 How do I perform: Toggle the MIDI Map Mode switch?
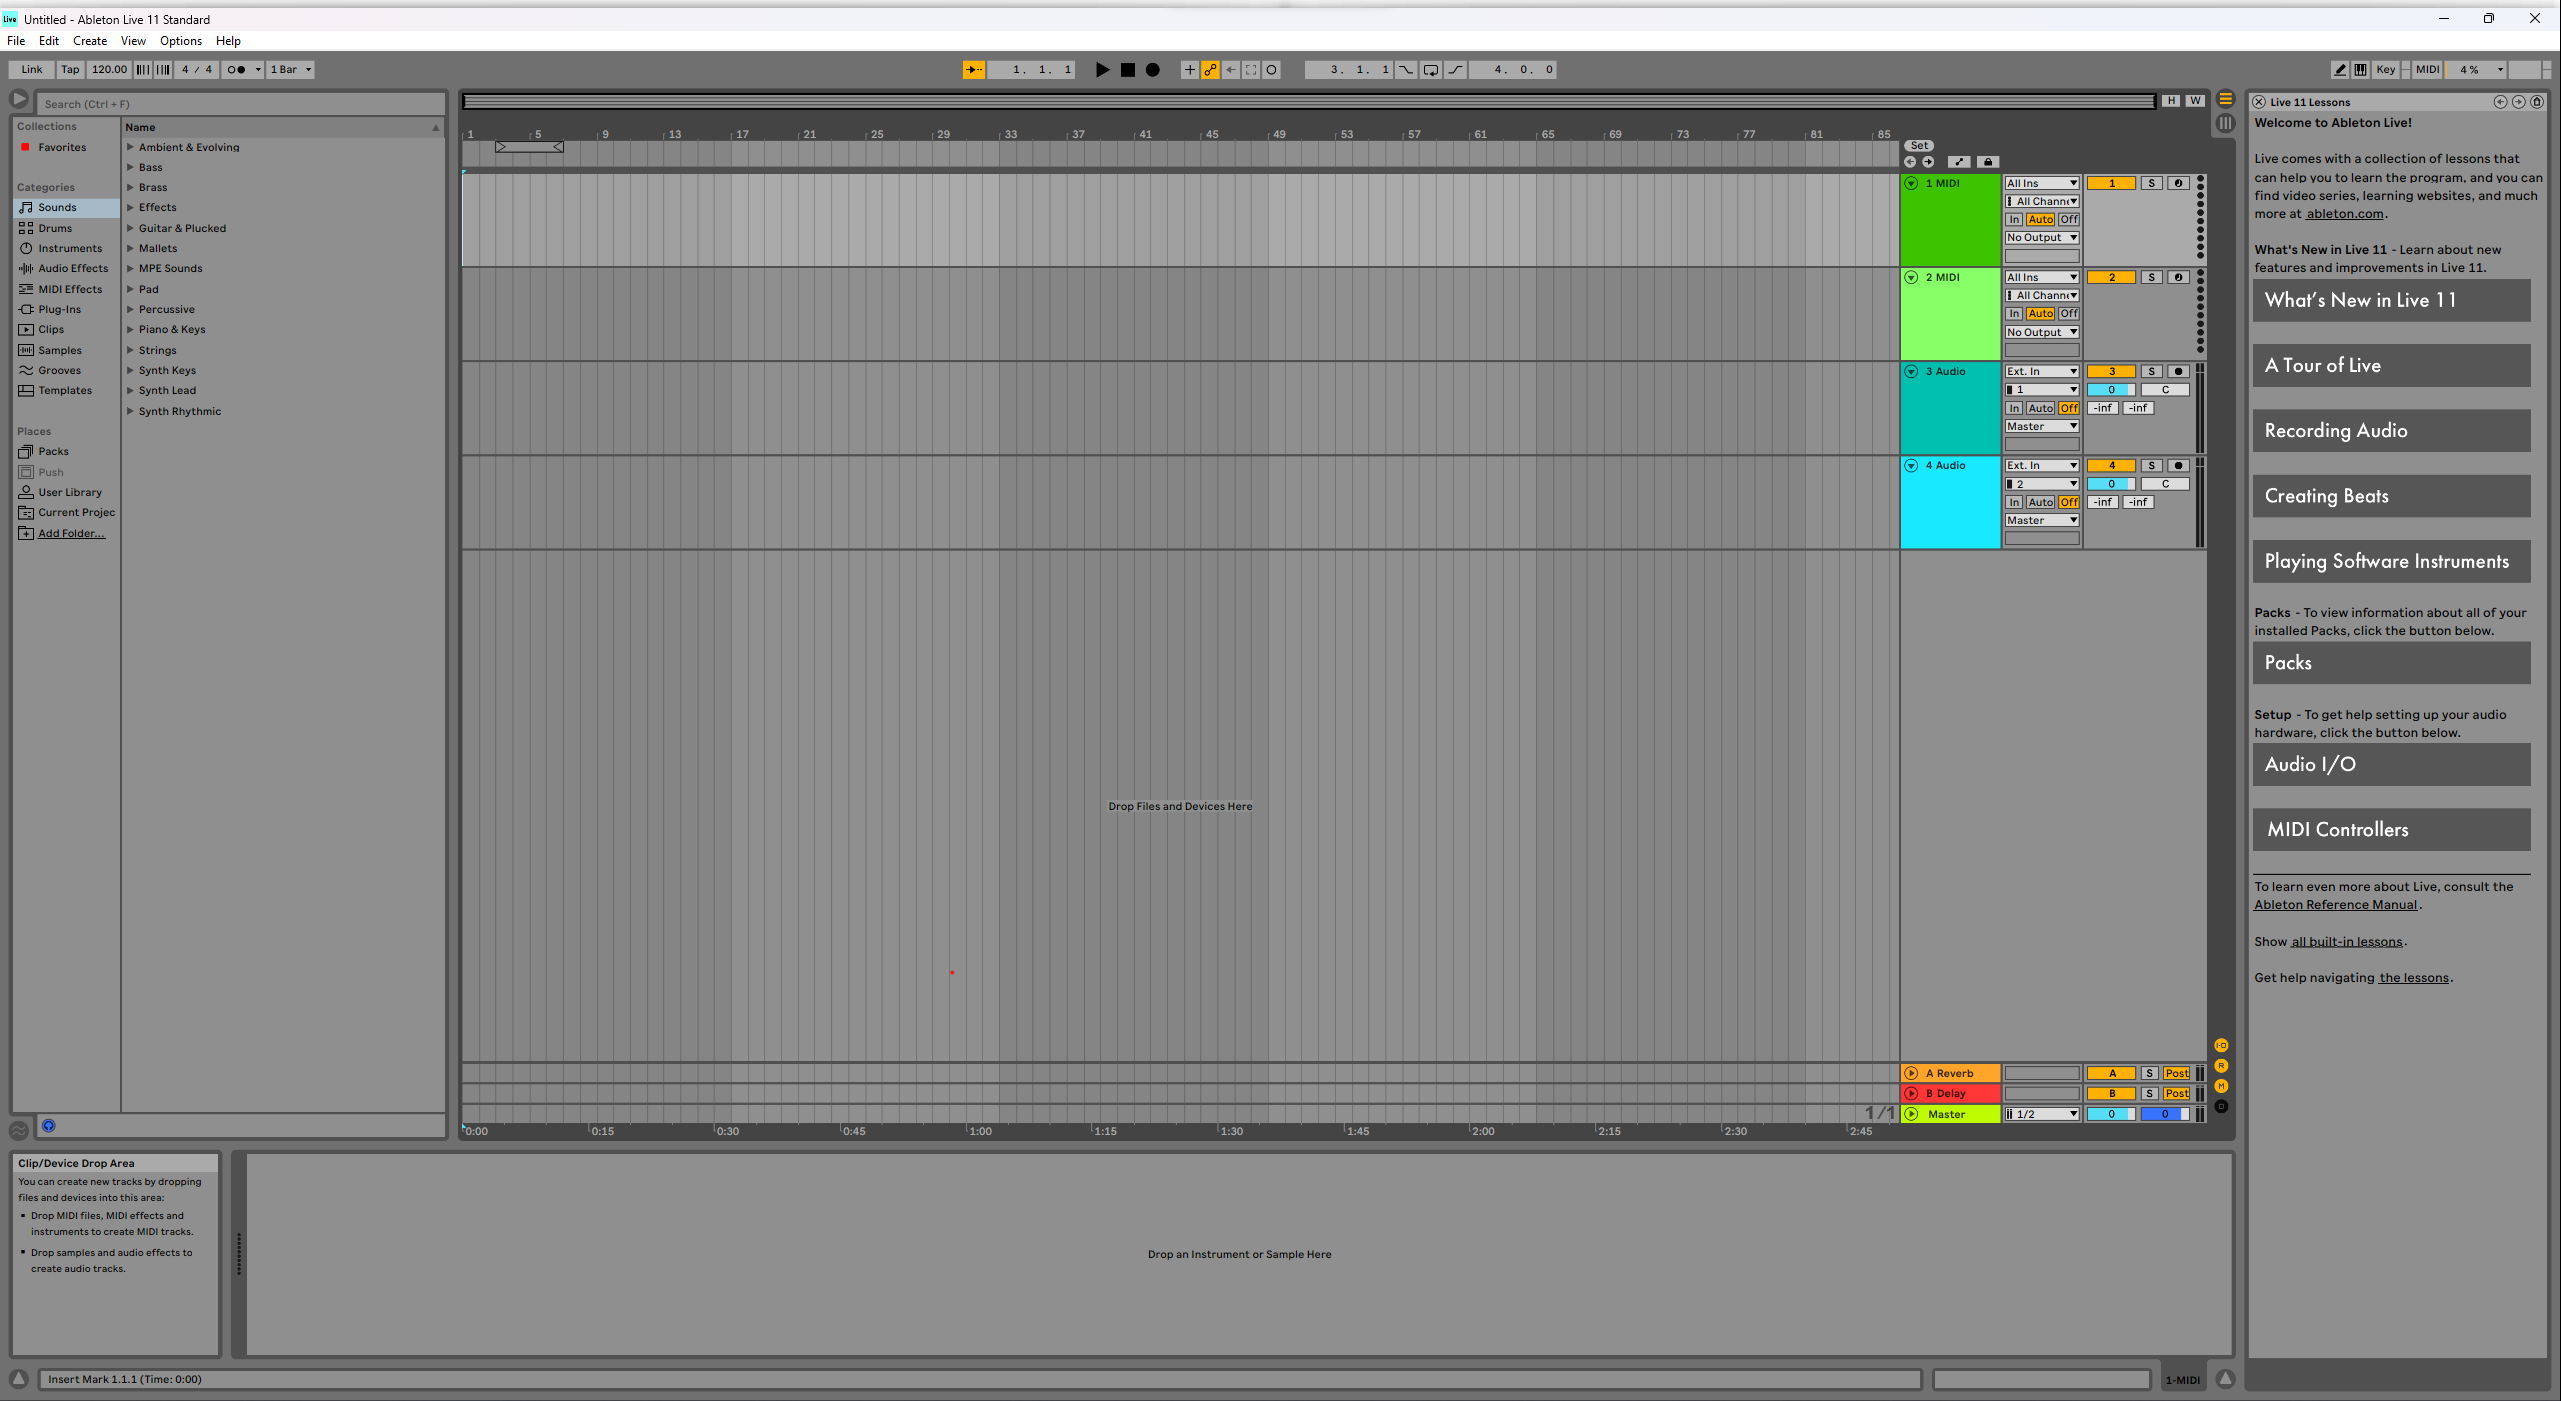(2427, 70)
